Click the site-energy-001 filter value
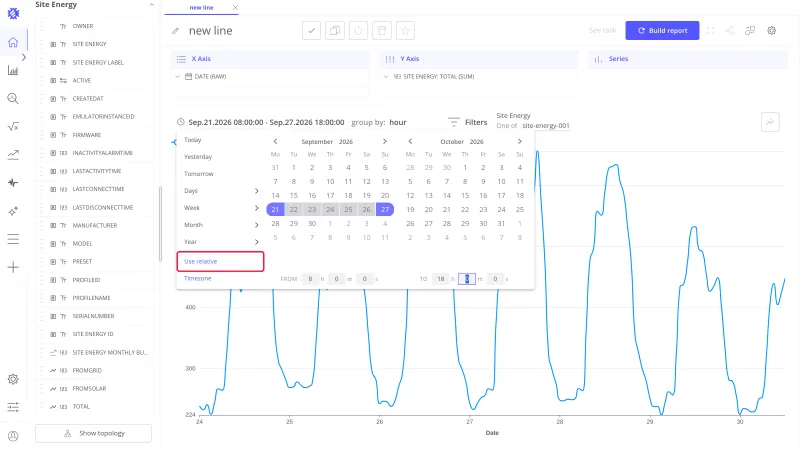The height and width of the screenshot is (450, 800). coord(545,126)
